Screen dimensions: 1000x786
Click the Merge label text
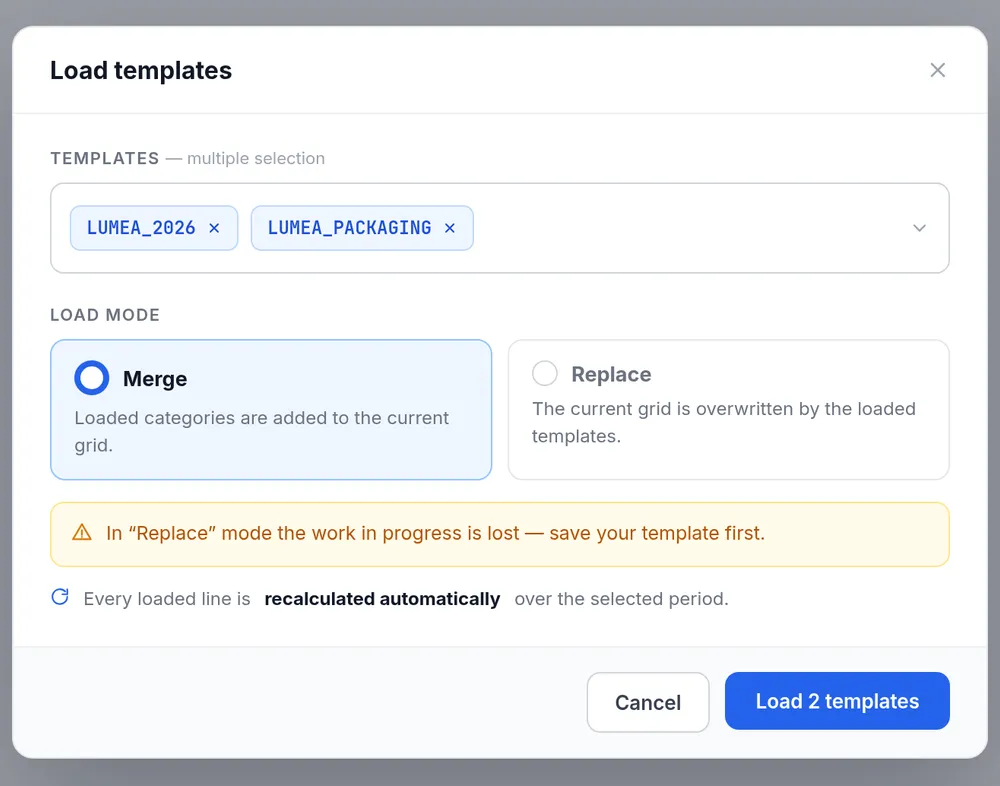pyautogui.click(x=155, y=379)
